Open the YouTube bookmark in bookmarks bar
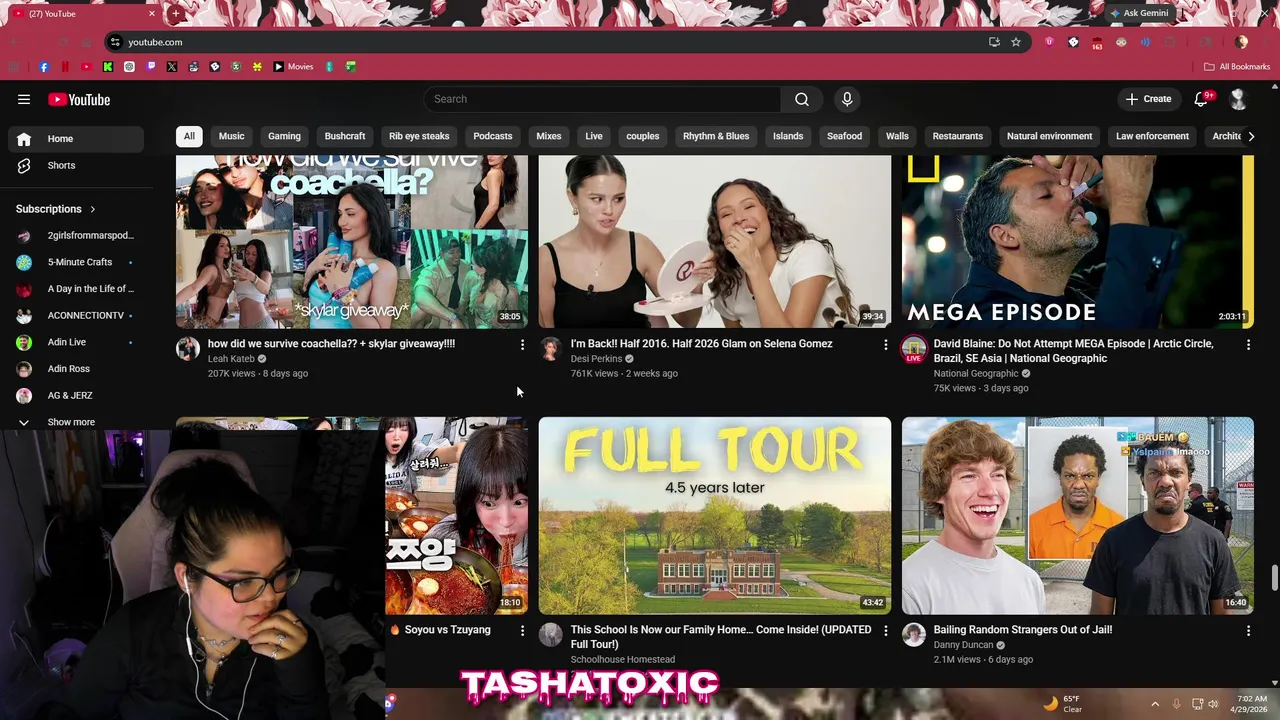Image resolution: width=1280 pixels, height=720 pixels. tap(86, 67)
